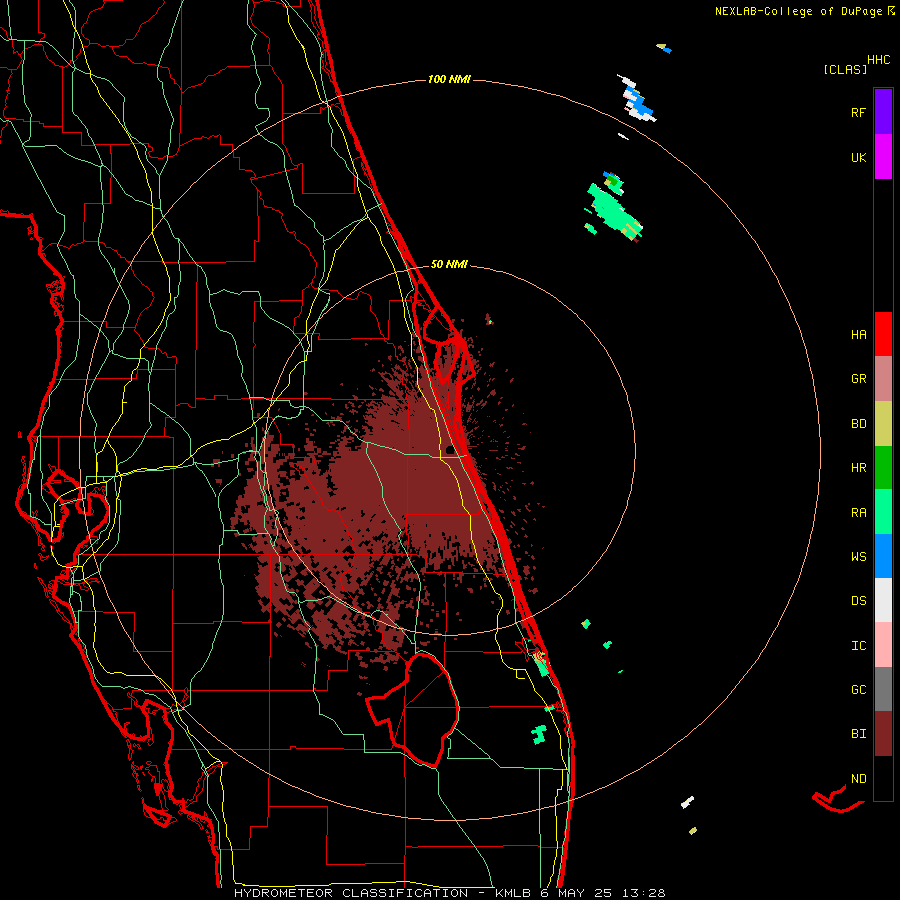Click the "HA" legend label
900x900 pixels.
pyautogui.click(x=858, y=335)
